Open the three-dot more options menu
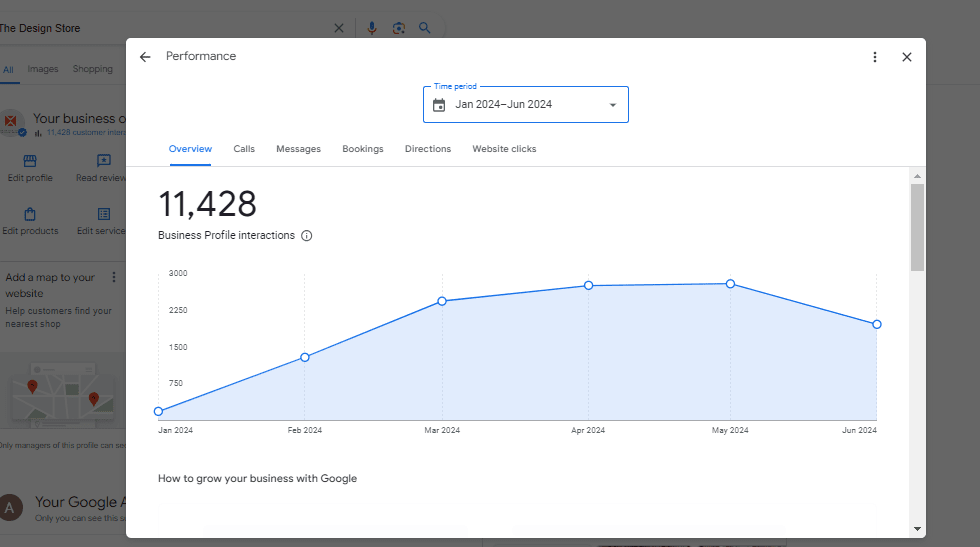This screenshot has height=547, width=980. 875,57
